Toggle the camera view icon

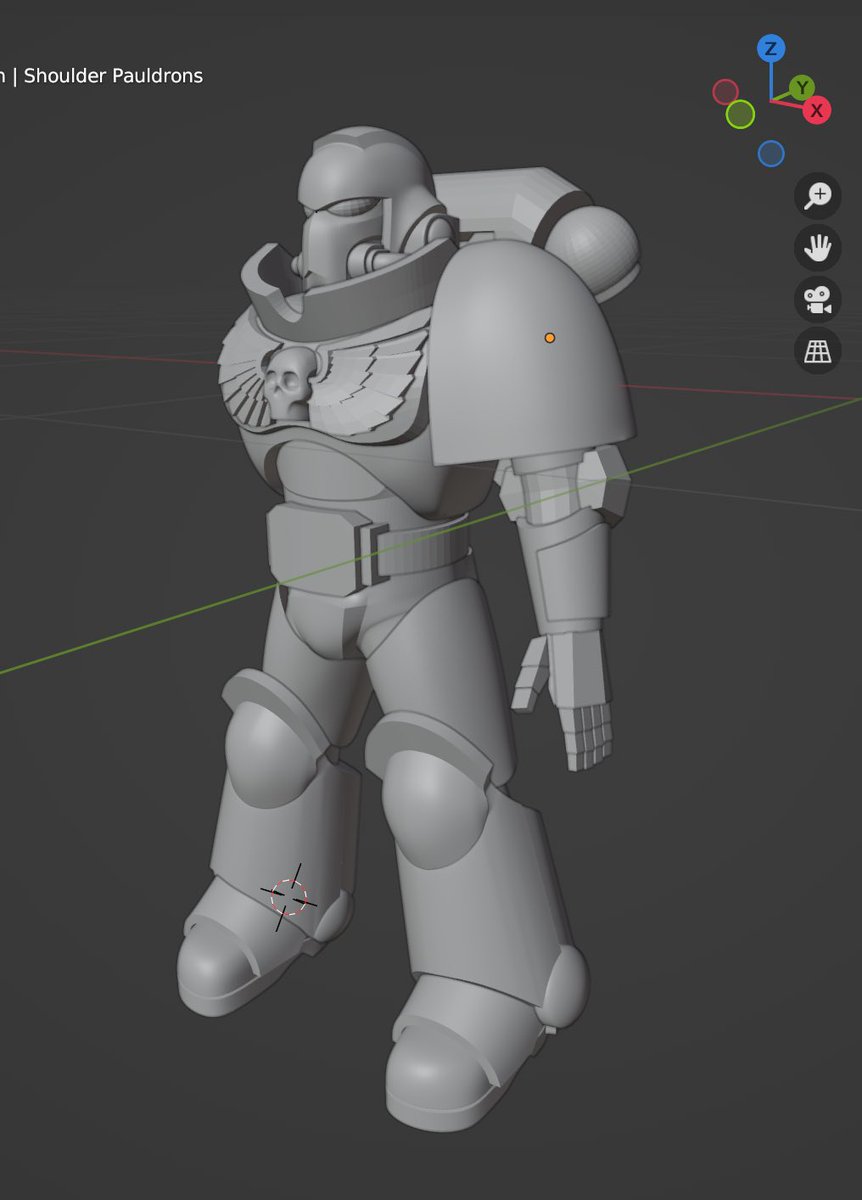click(x=818, y=299)
